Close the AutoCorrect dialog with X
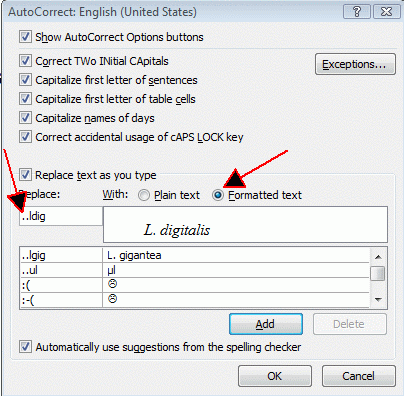 click(x=386, y=12)
